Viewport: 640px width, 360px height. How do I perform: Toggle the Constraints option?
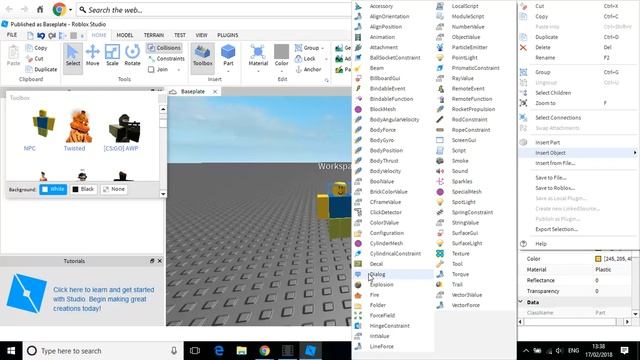tap(166, 59)
